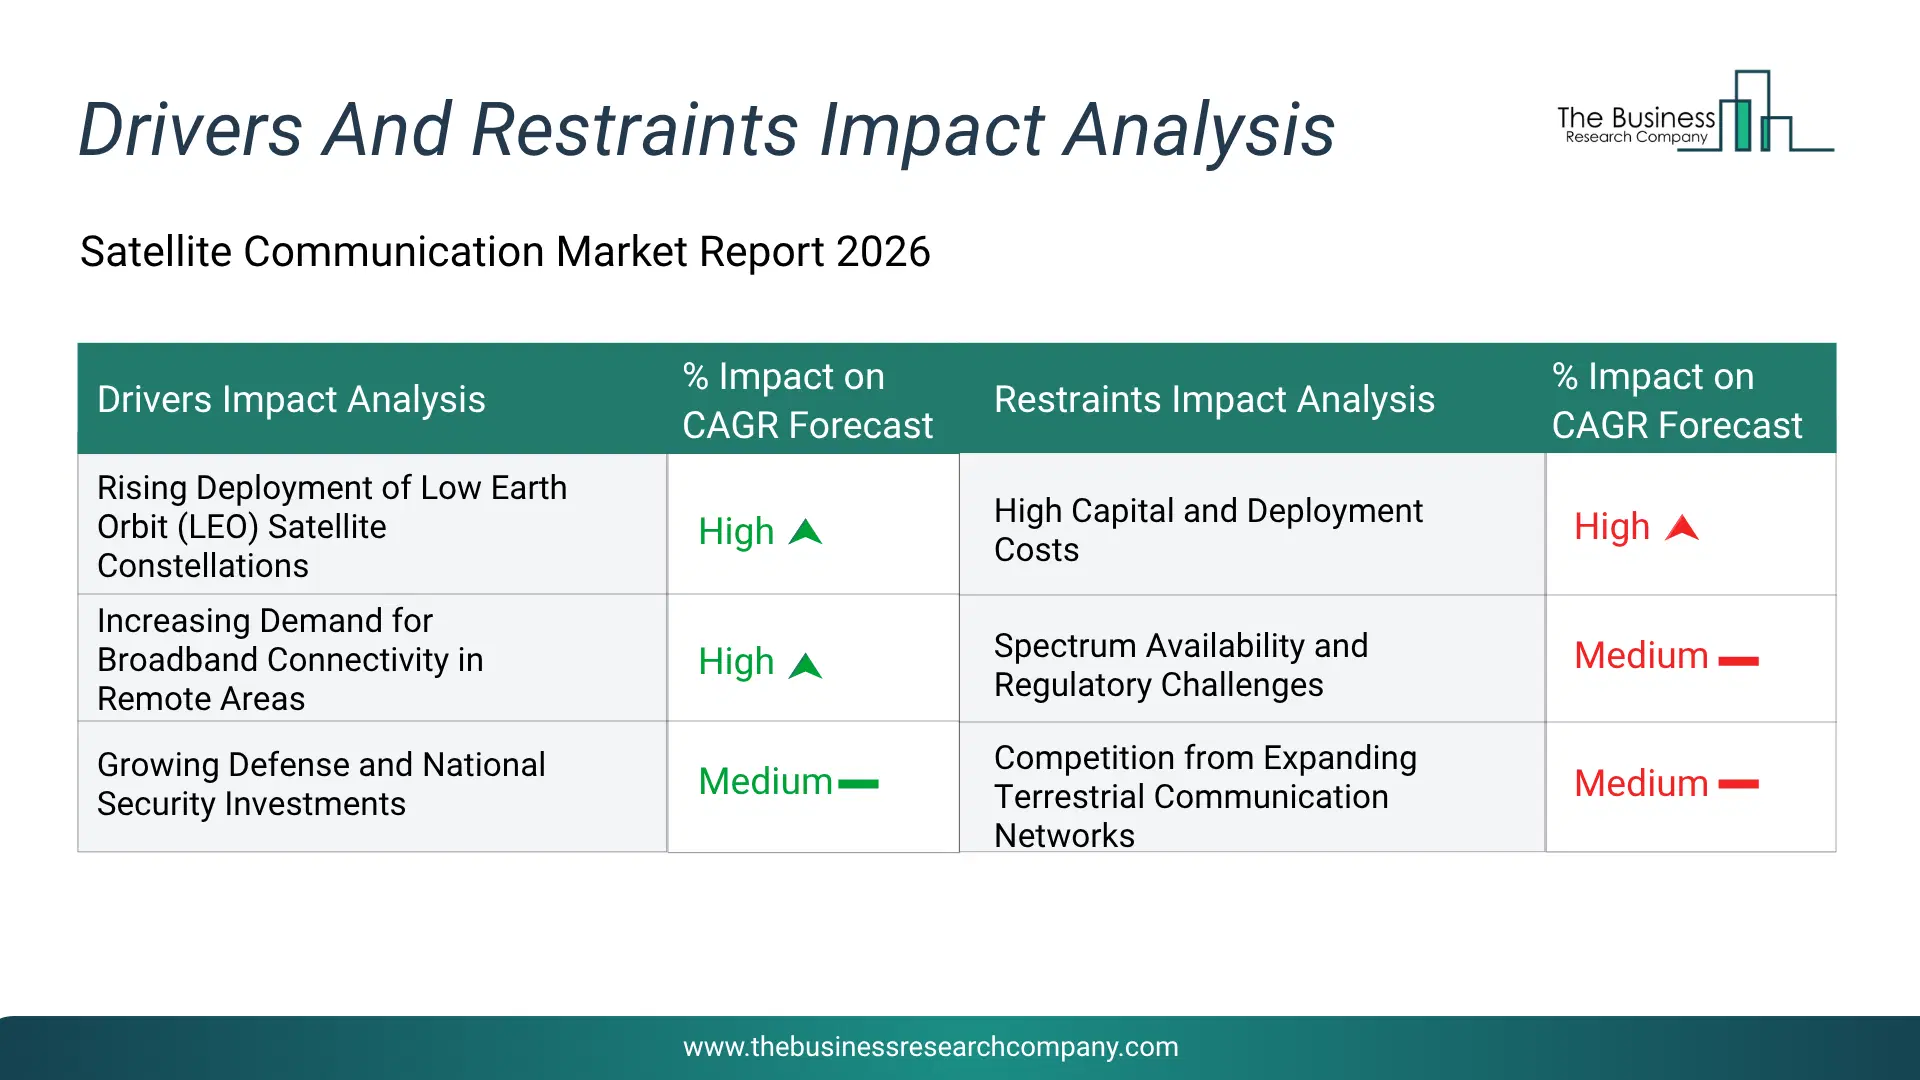Click green 'High' text in LEO row
The image size is (1920, 1080).
tap(736, 532)
